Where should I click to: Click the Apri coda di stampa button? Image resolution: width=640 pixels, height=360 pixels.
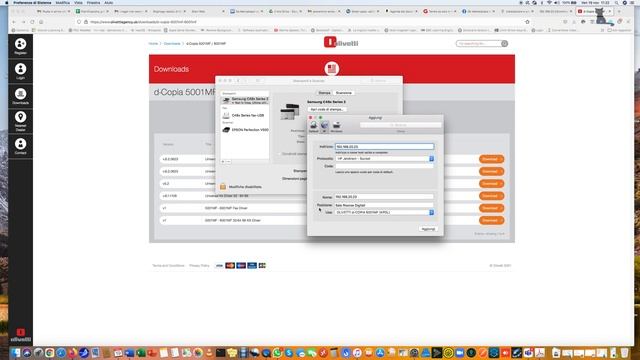pos(327,109)
